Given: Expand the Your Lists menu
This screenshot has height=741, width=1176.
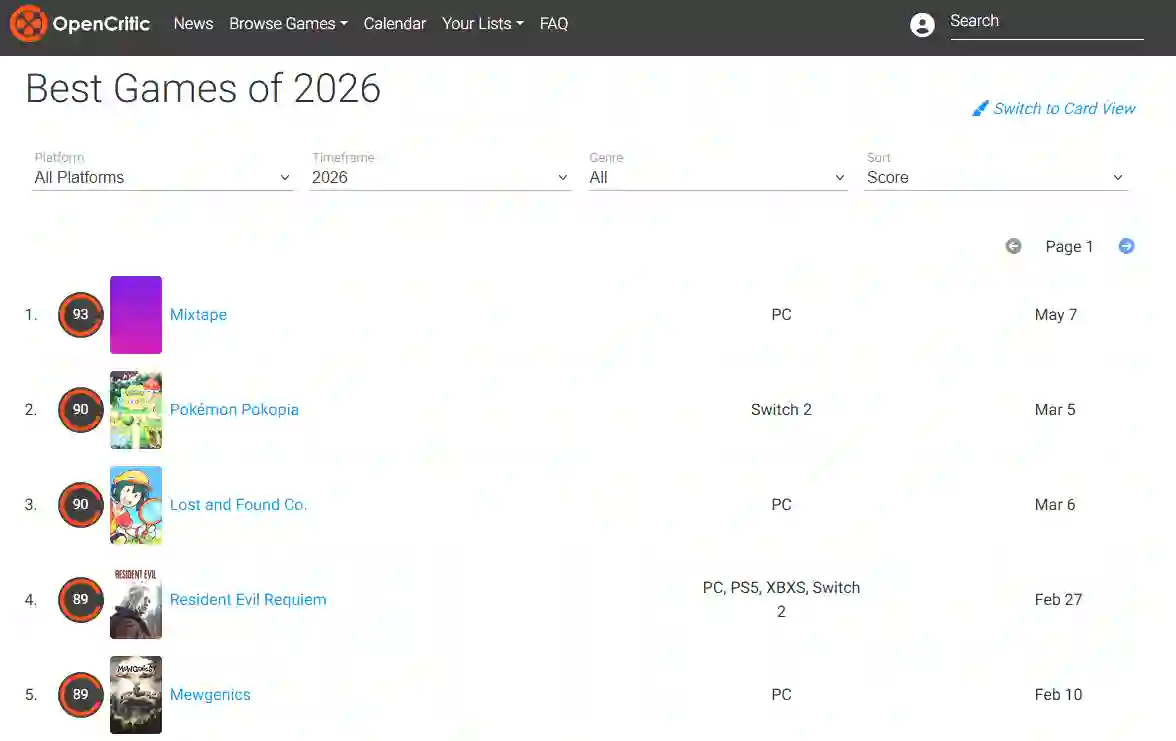Looking at the screenshot, I should (482, 24).
